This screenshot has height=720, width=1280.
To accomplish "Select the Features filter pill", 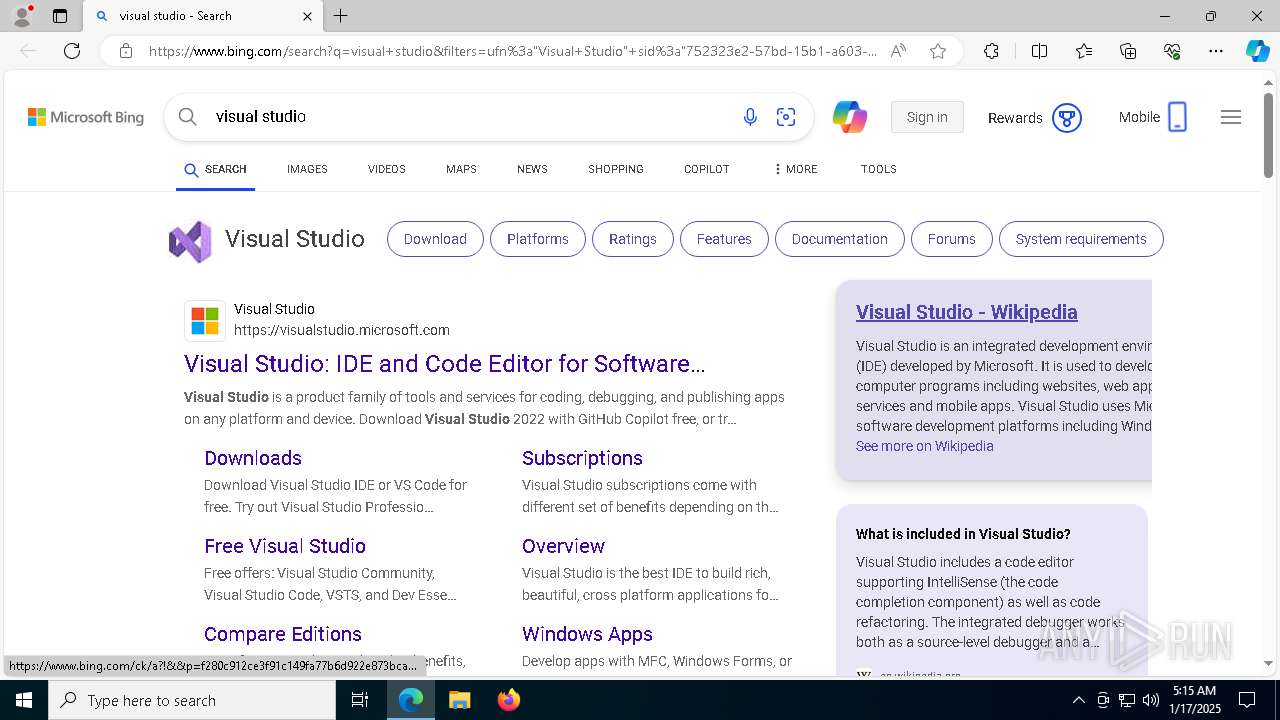I will [x=724, y=239].
